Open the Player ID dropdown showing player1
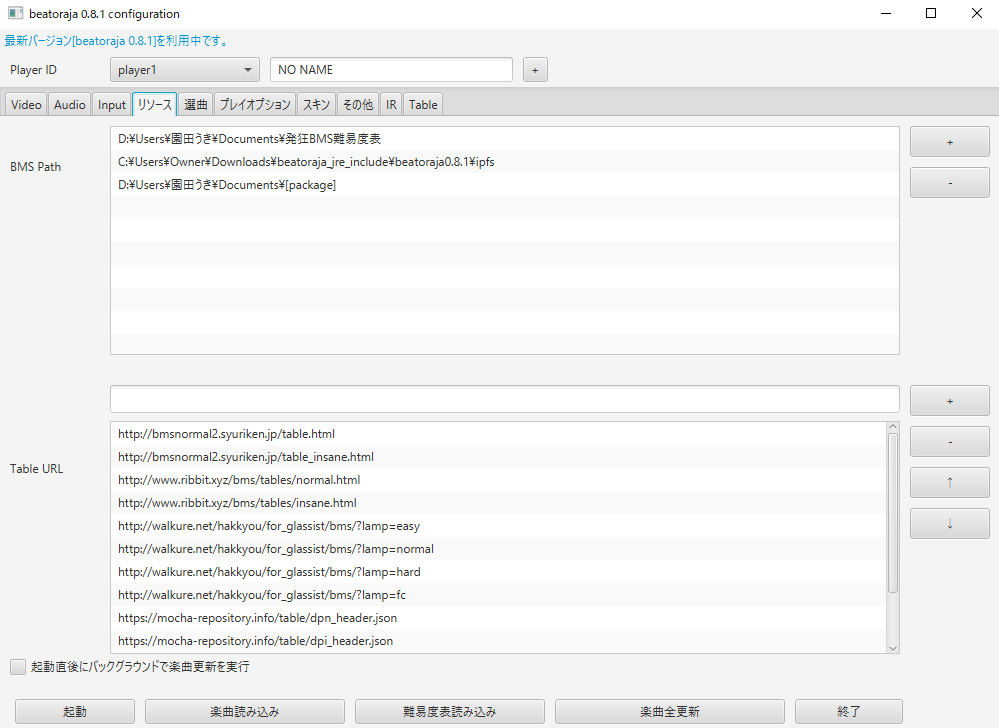 pos(185,70)
